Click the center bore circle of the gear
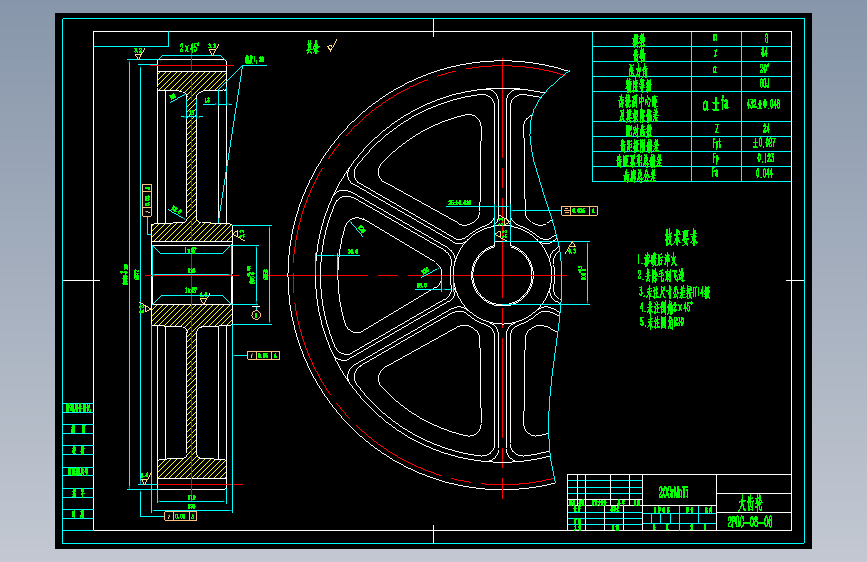Image resolution: width=867 pixels, height=562 pixels. tap(502, 275)
